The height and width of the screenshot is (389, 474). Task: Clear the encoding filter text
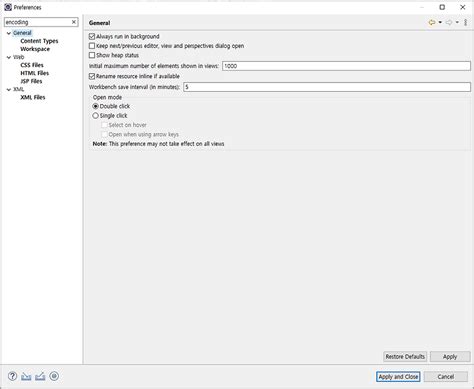point(74,22)
